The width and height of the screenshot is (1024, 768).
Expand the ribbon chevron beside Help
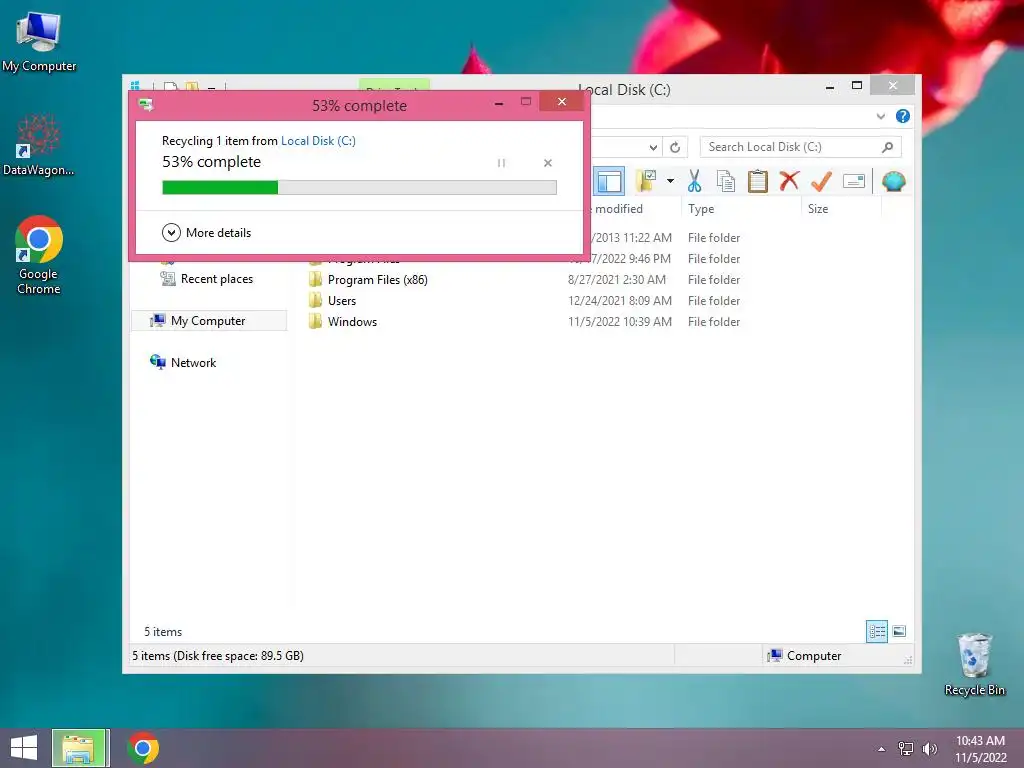(881, 116)
